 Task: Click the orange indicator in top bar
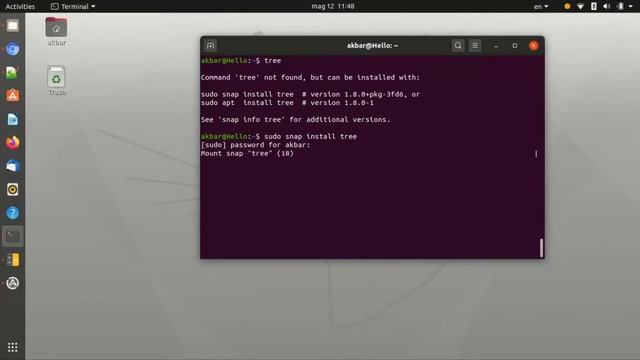pyautogui.click(x=567, y=6)
